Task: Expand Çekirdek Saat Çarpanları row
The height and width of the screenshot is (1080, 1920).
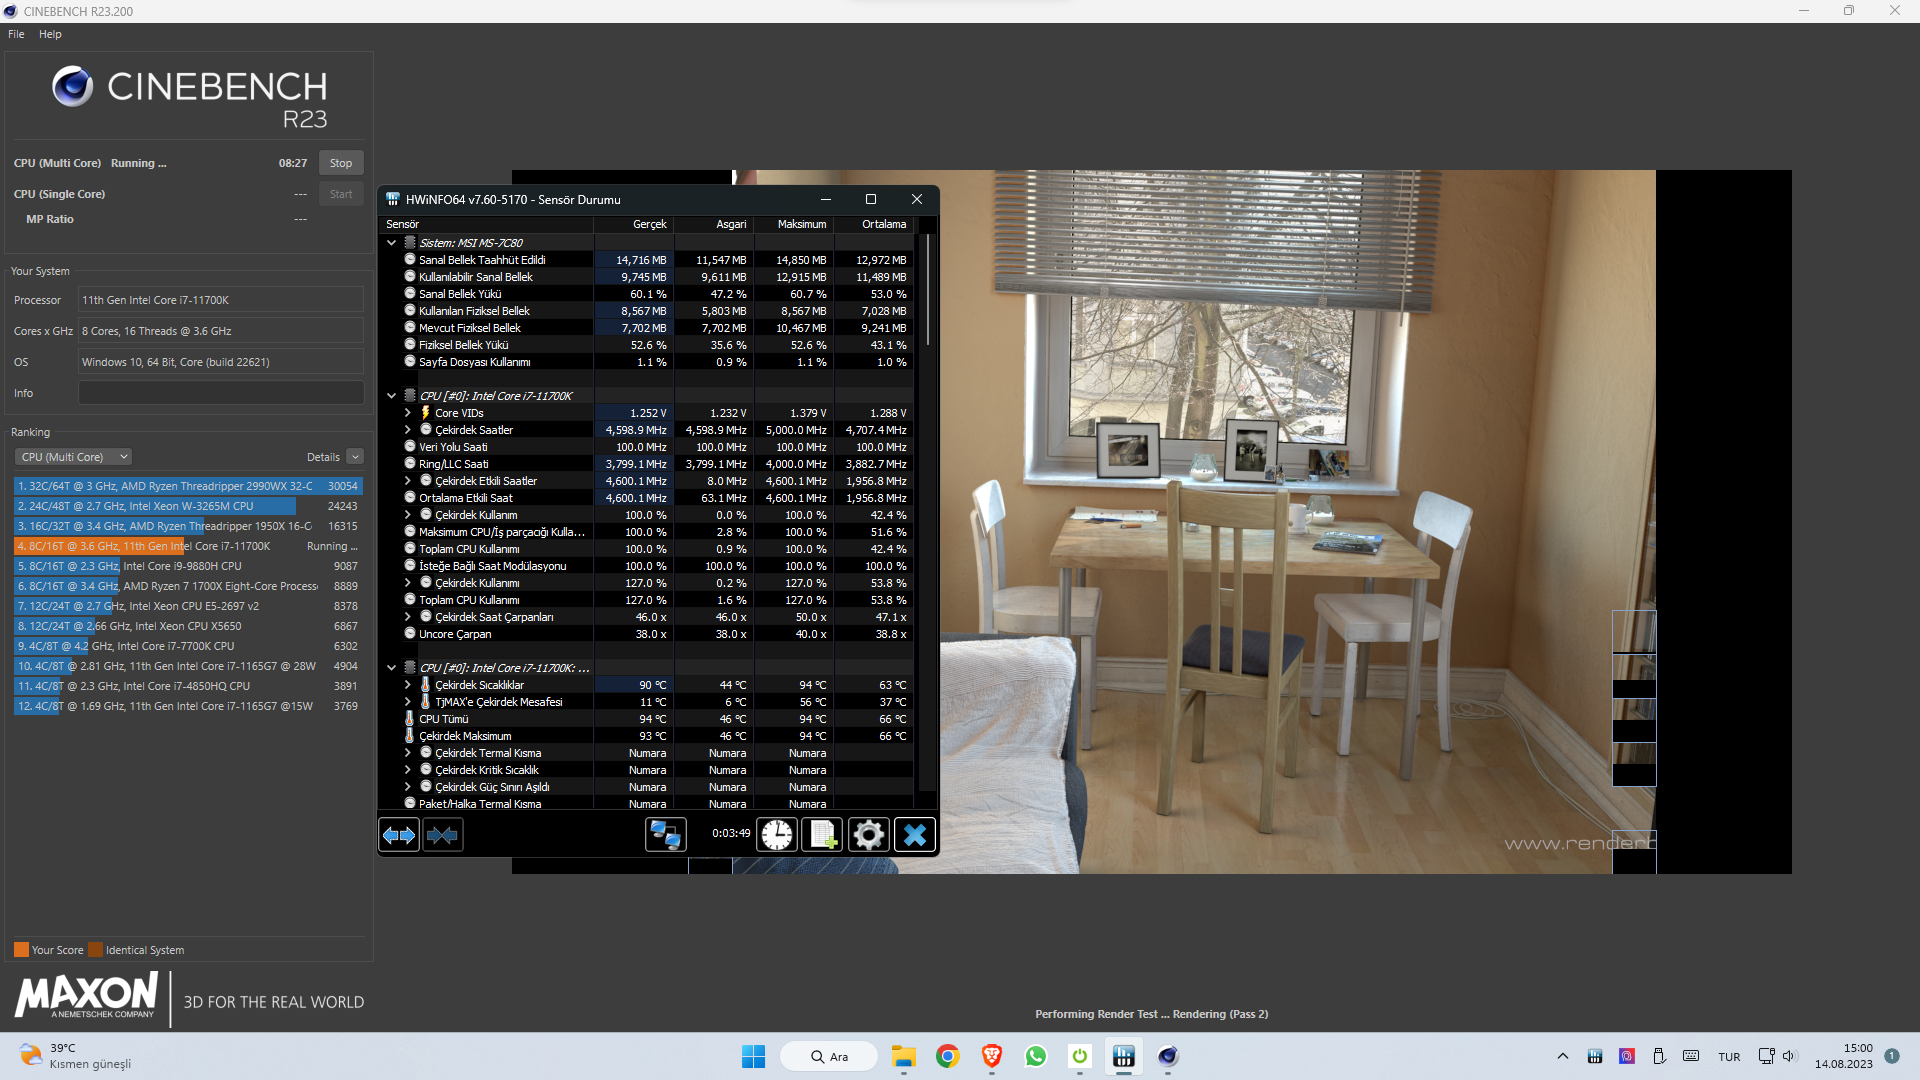Action: (x=408, y=617)
